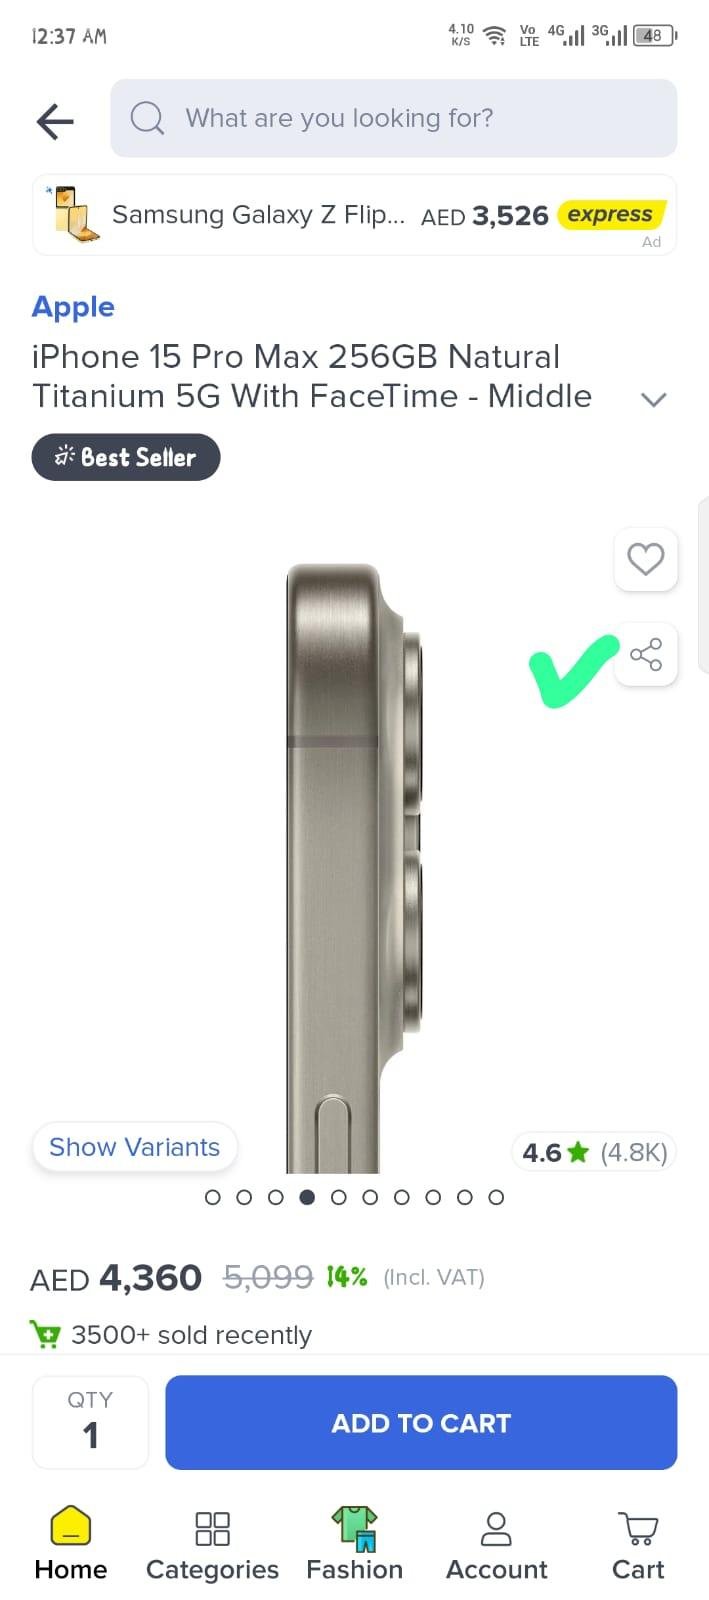Viewport: 709px width, 1600px height.
Task: Open the Apple brand link
Action: 73,307
